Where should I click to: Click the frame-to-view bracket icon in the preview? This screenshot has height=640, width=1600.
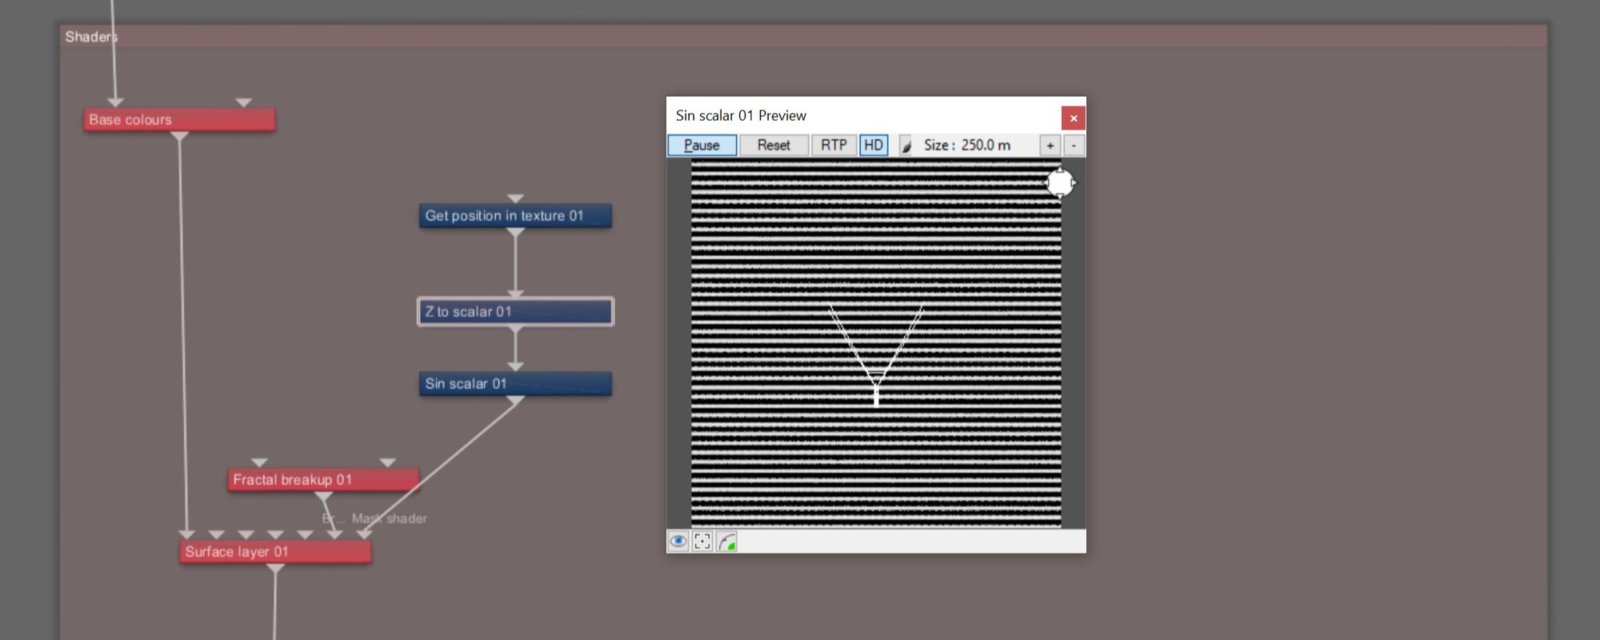point(703,541)
